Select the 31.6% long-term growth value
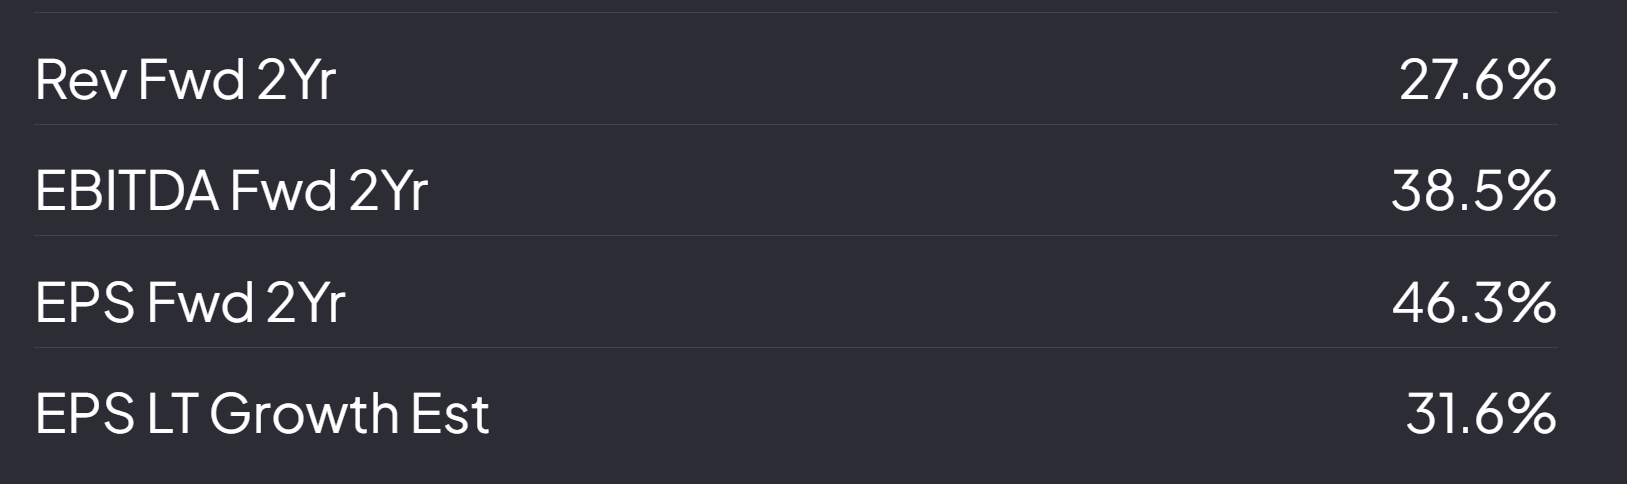Screen dimensions: 1627x484 point(1480,414)
